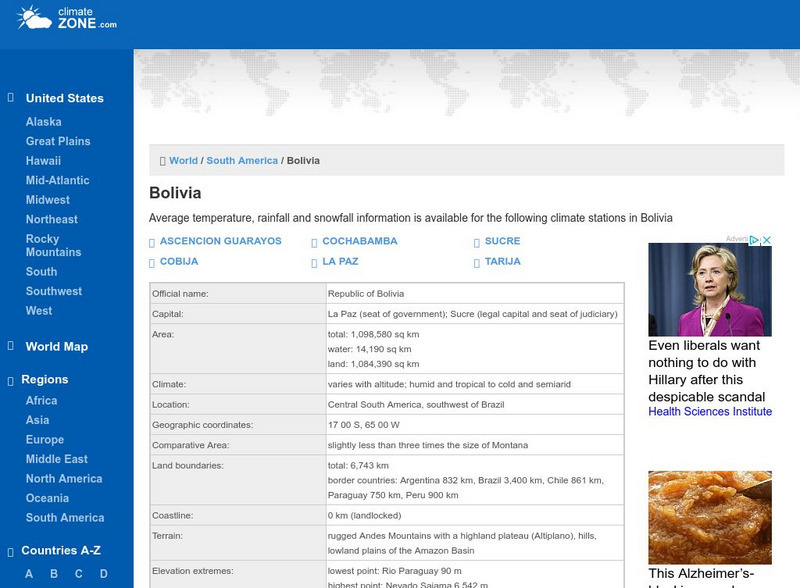
Task: Open the Mid-Atlantic region
Action: coord(58,180)
